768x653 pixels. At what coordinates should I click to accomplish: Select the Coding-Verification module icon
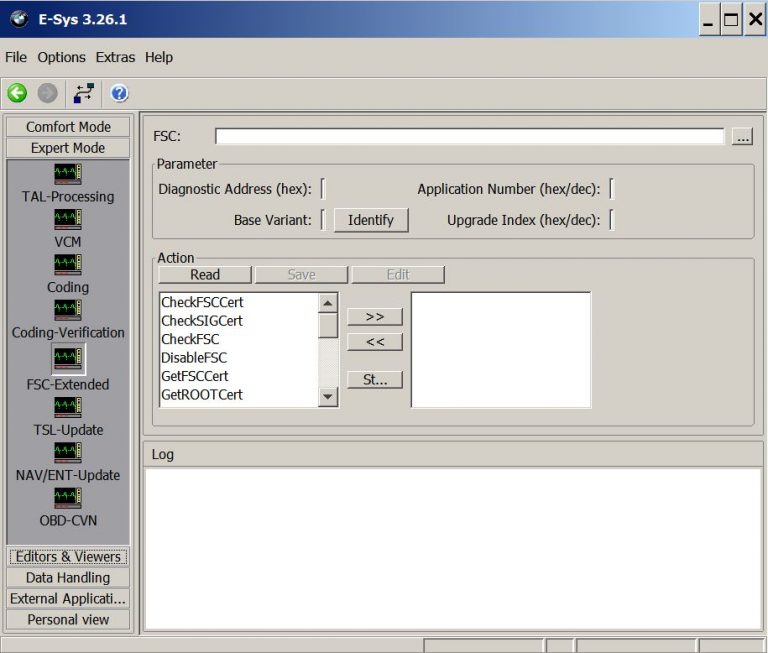[x=68, y=310]
